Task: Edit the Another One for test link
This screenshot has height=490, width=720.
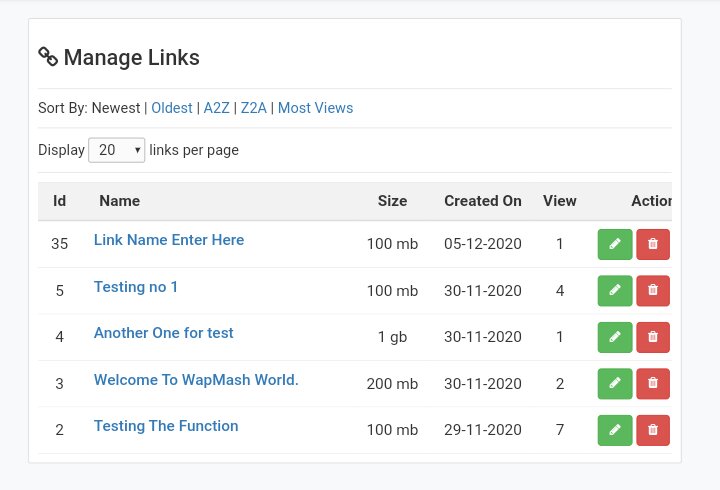Action: click(615, 337)
